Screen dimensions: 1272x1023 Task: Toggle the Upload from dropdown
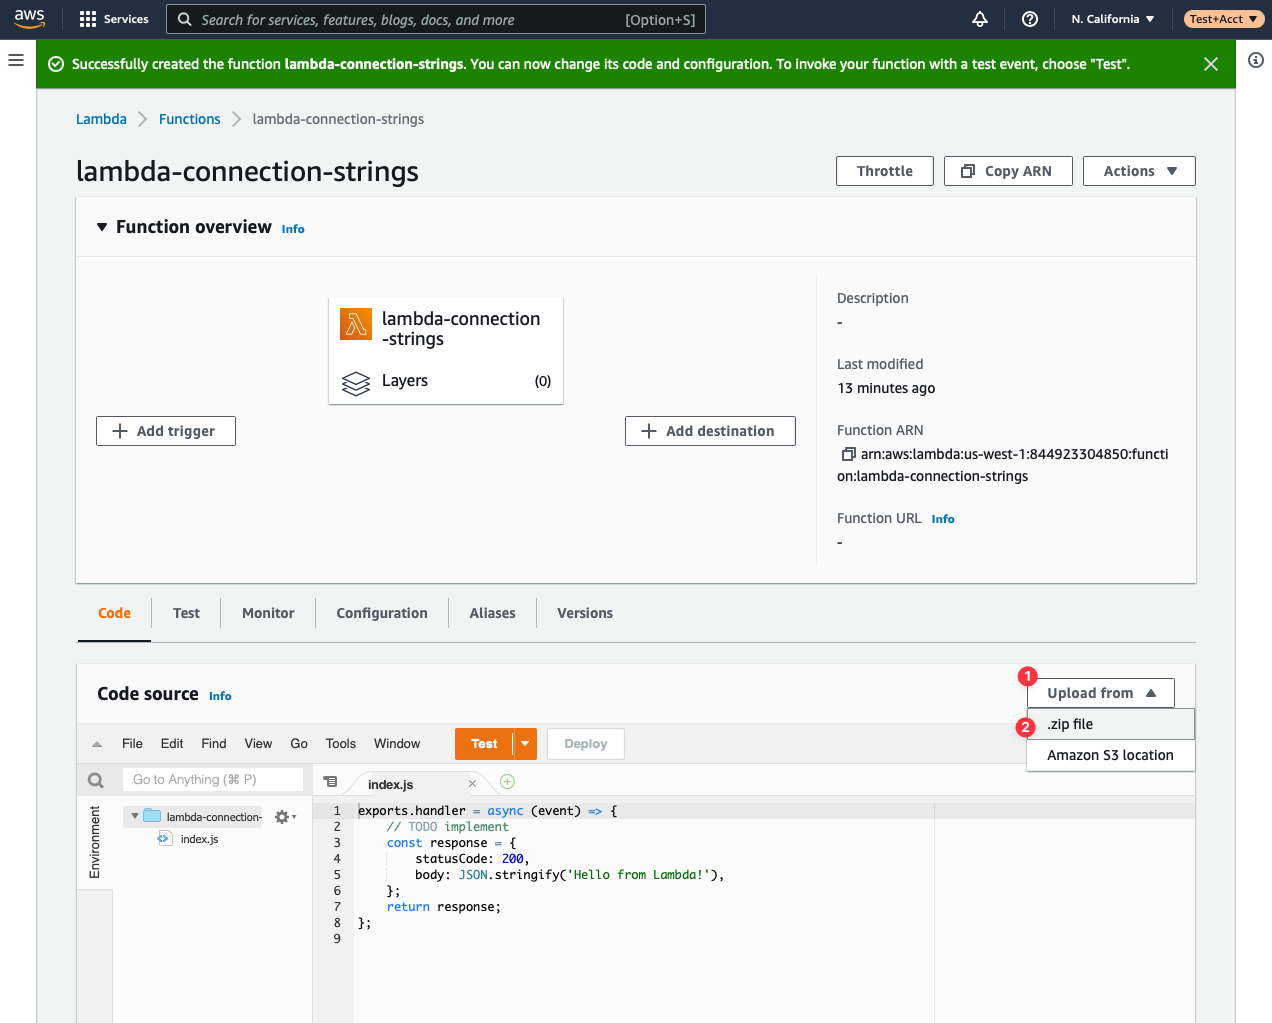point(1101,693)
